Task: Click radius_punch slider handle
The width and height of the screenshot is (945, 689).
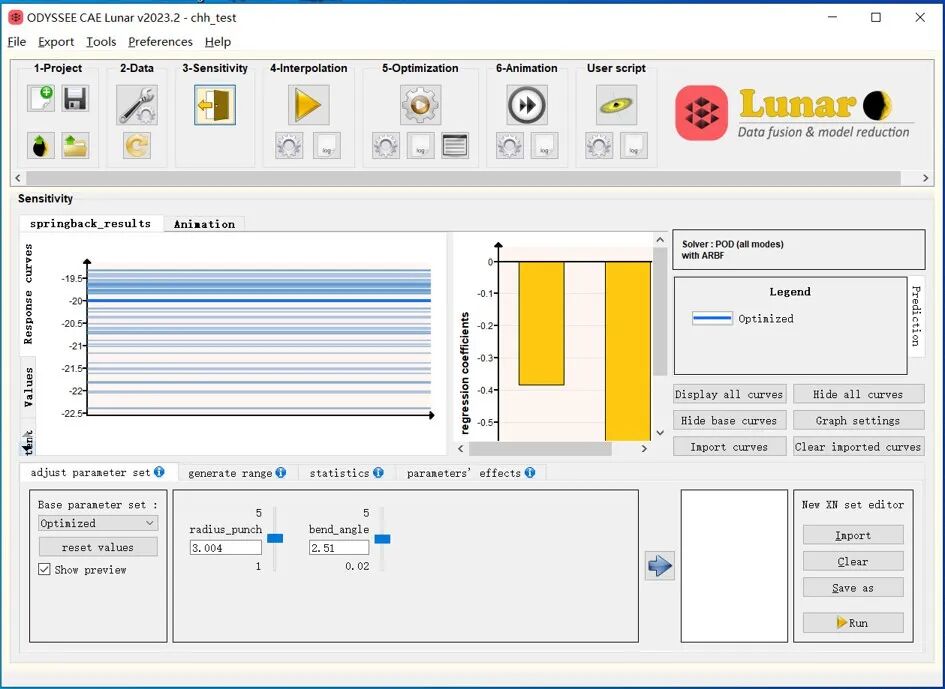Action: [x=275, y=538]
